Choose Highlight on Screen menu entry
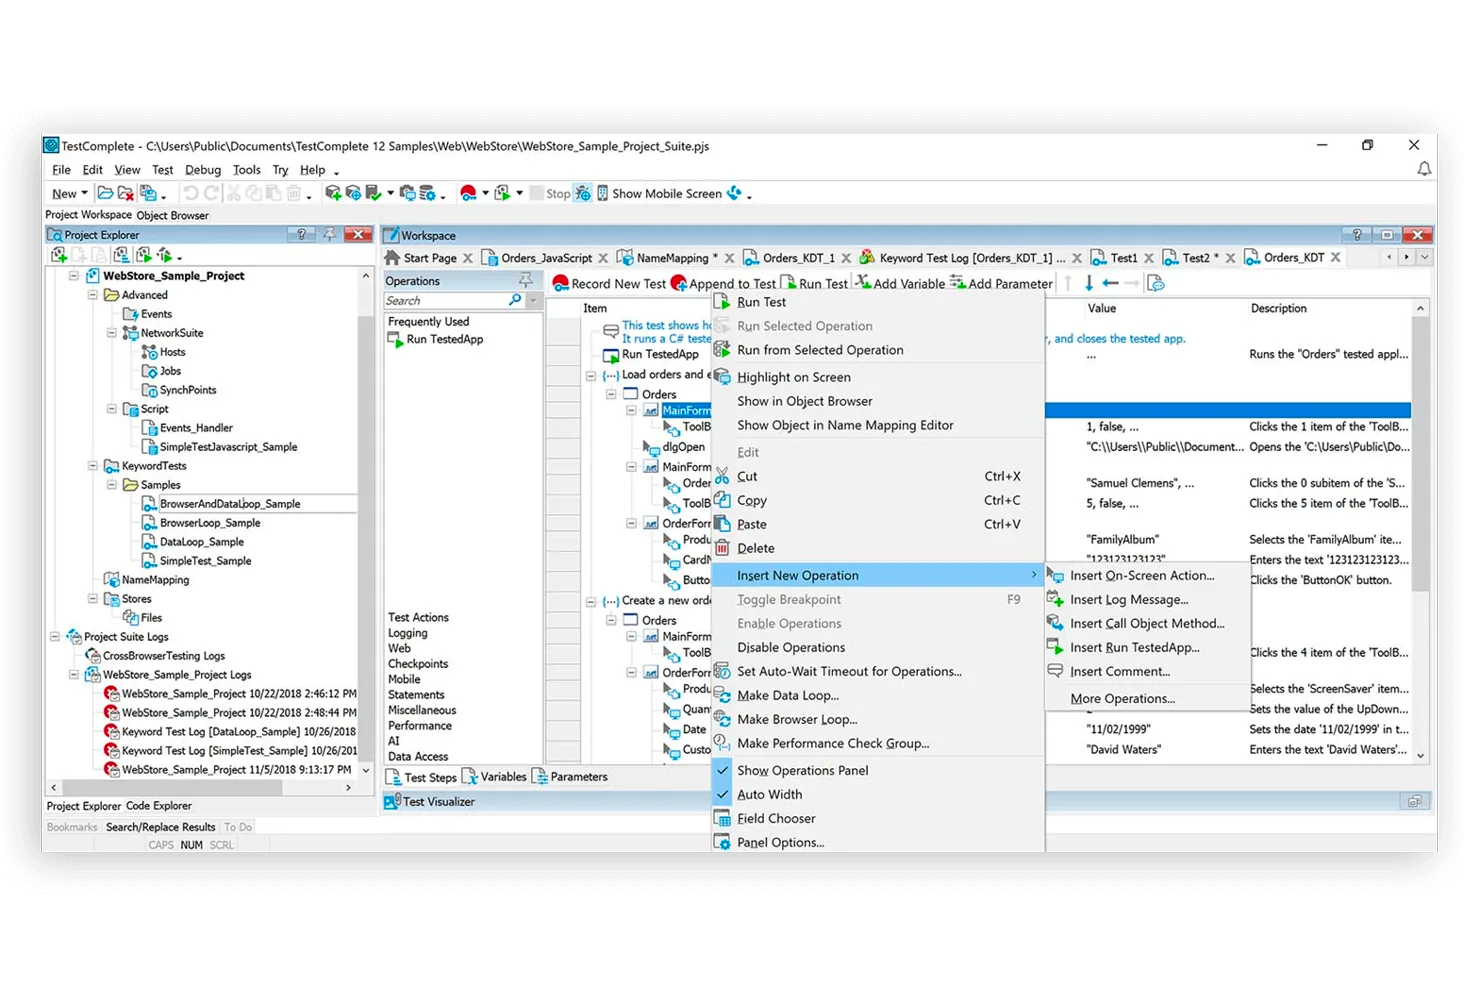The height and width of the screenshot is (987, 1480). (877, 377)
